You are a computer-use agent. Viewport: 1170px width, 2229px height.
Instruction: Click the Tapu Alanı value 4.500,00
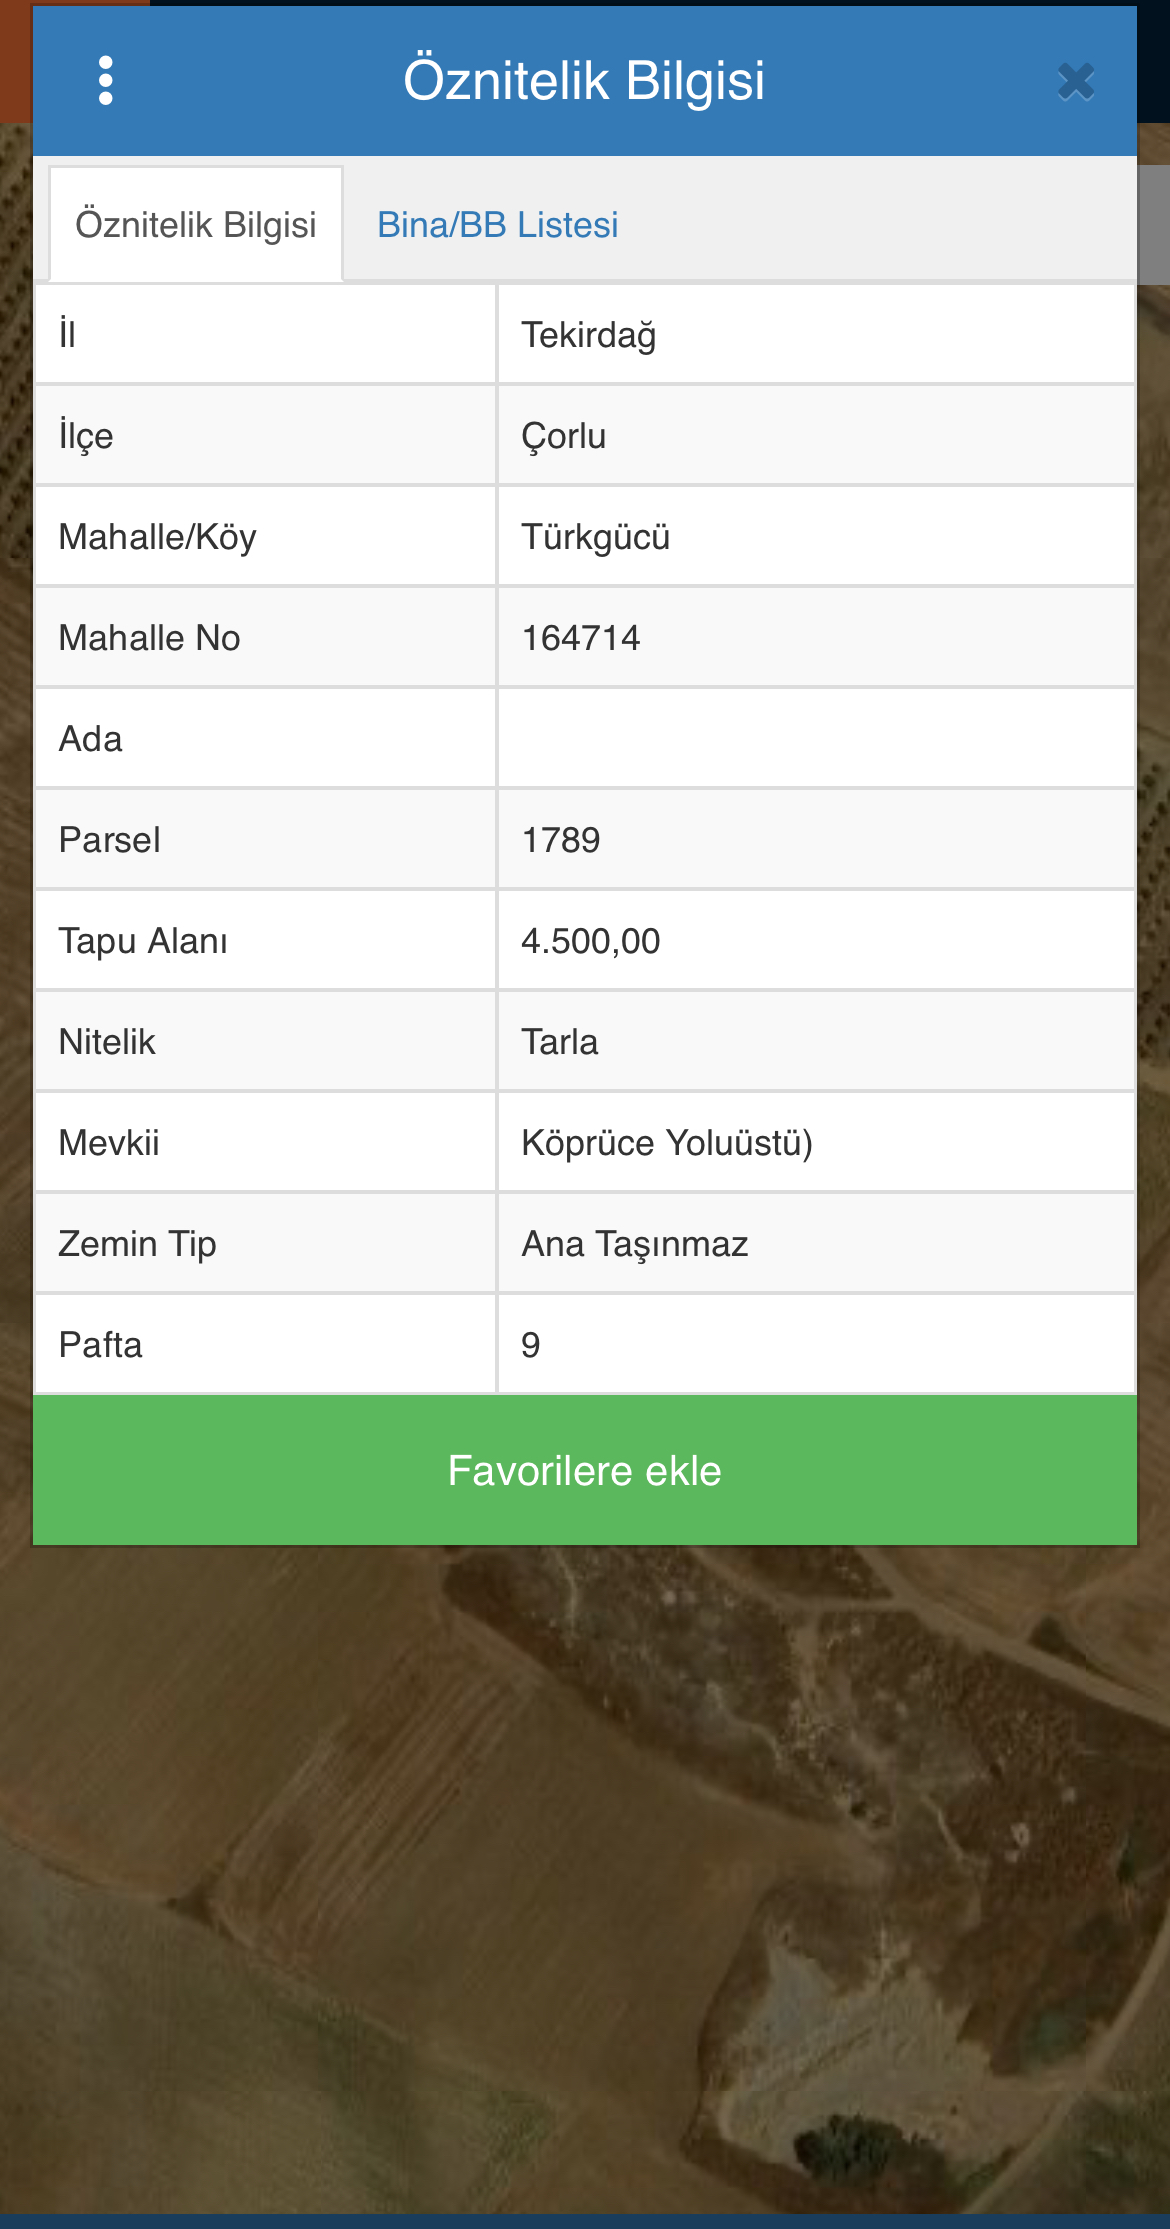click(x=591, y=941)
